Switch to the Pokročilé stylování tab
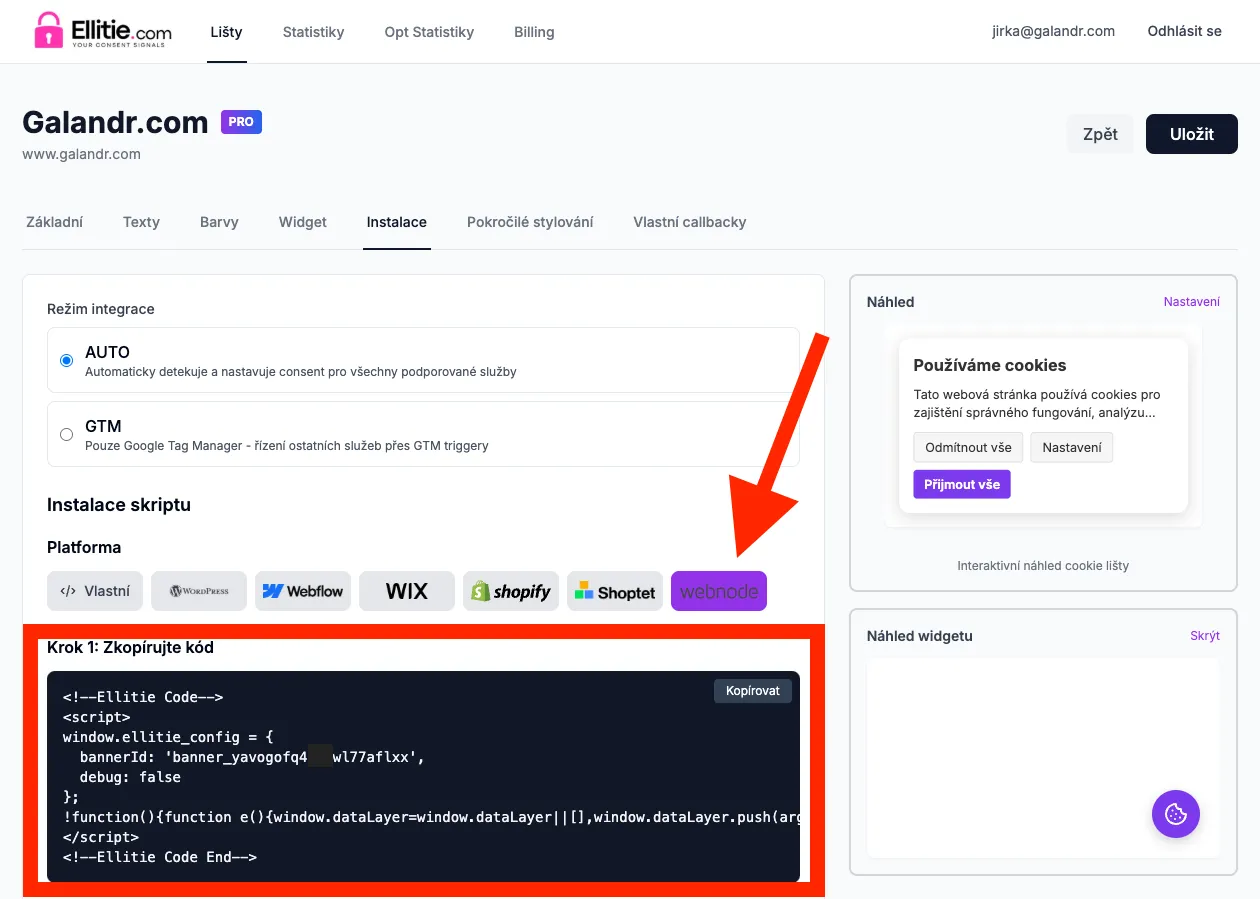Viewport: 1260px width, 899px height. click(x=531, y=222)
